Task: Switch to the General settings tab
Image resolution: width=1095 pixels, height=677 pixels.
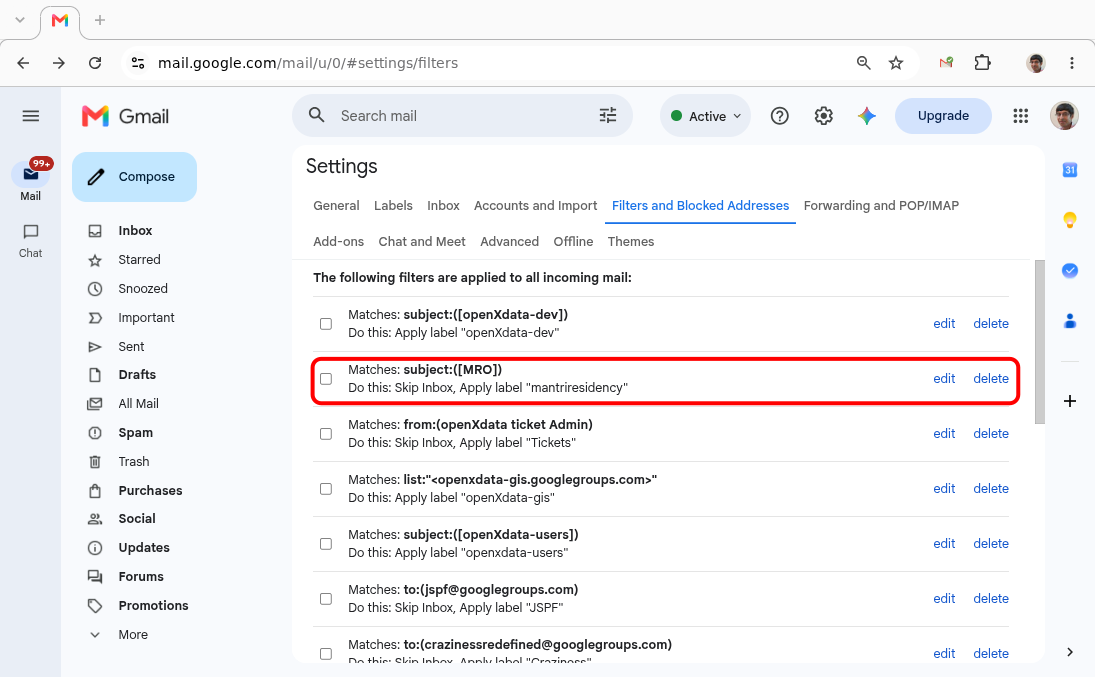Action: pos(336,205)
